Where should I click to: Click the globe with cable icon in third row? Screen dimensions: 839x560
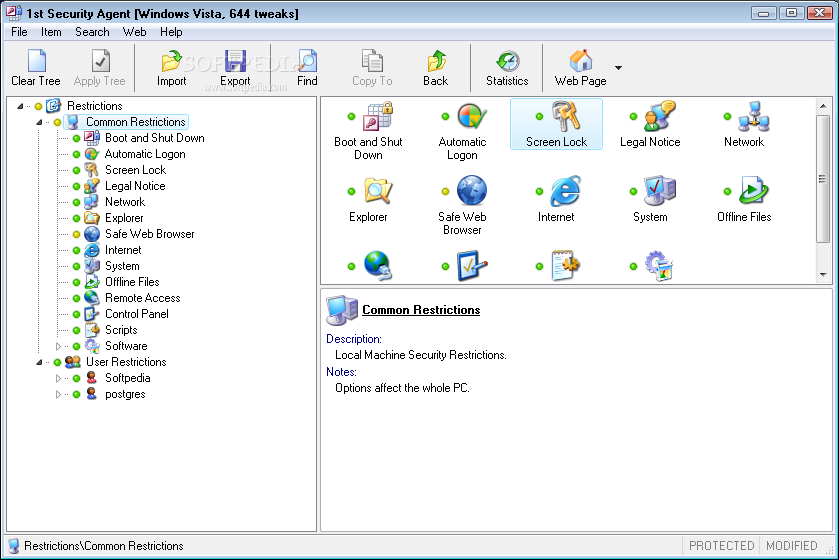[378, 265]
